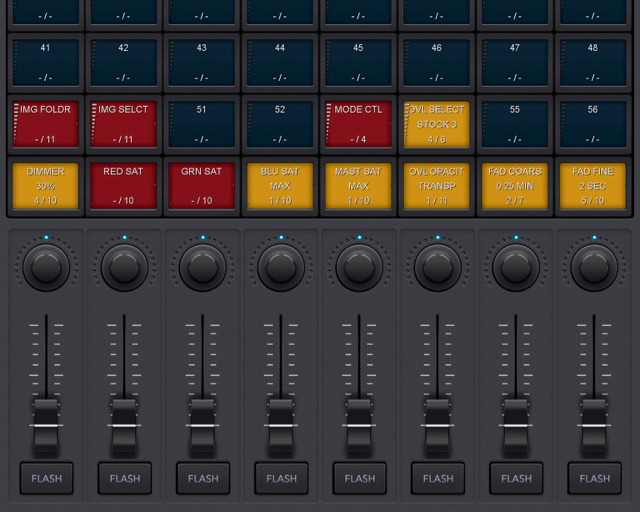Click empty cell 46
640x512 pixels.
436,62
